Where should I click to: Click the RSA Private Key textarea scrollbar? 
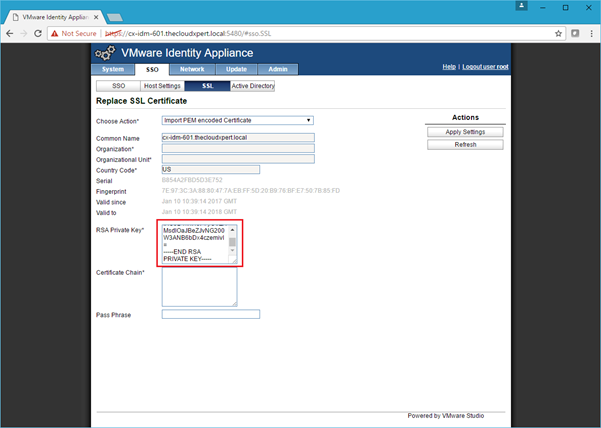point(233,242)
